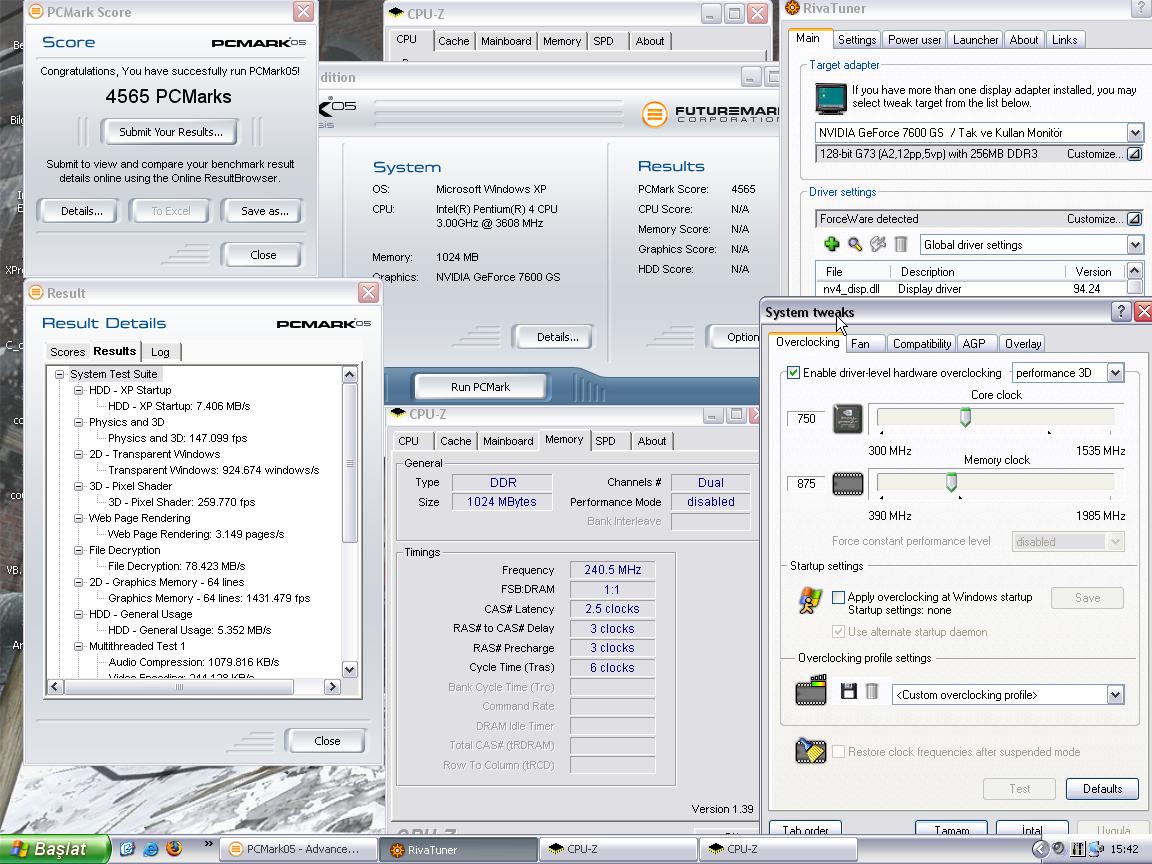This screenshot has height=864, width=1152.
Task: Click the overclocking profile video-card icon
Action: pyautogui.click(x=811, y=691)
